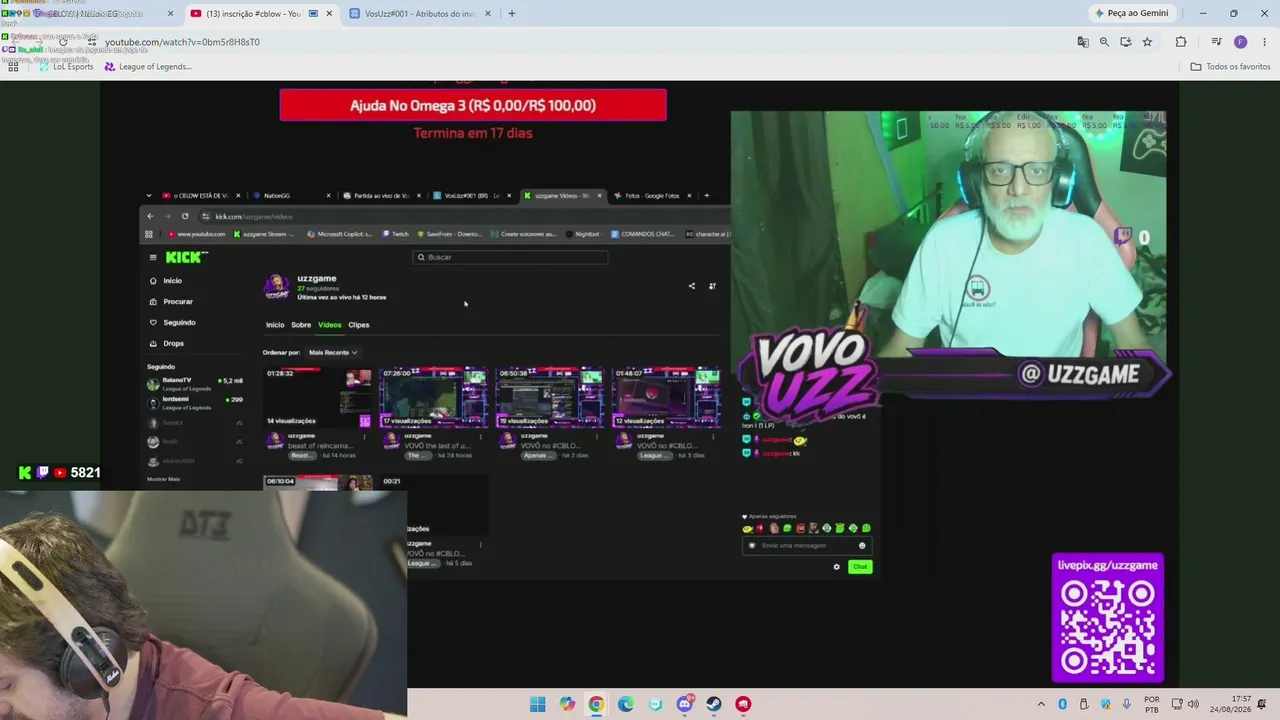Click the share icon on uzzgame's channel

691,286
